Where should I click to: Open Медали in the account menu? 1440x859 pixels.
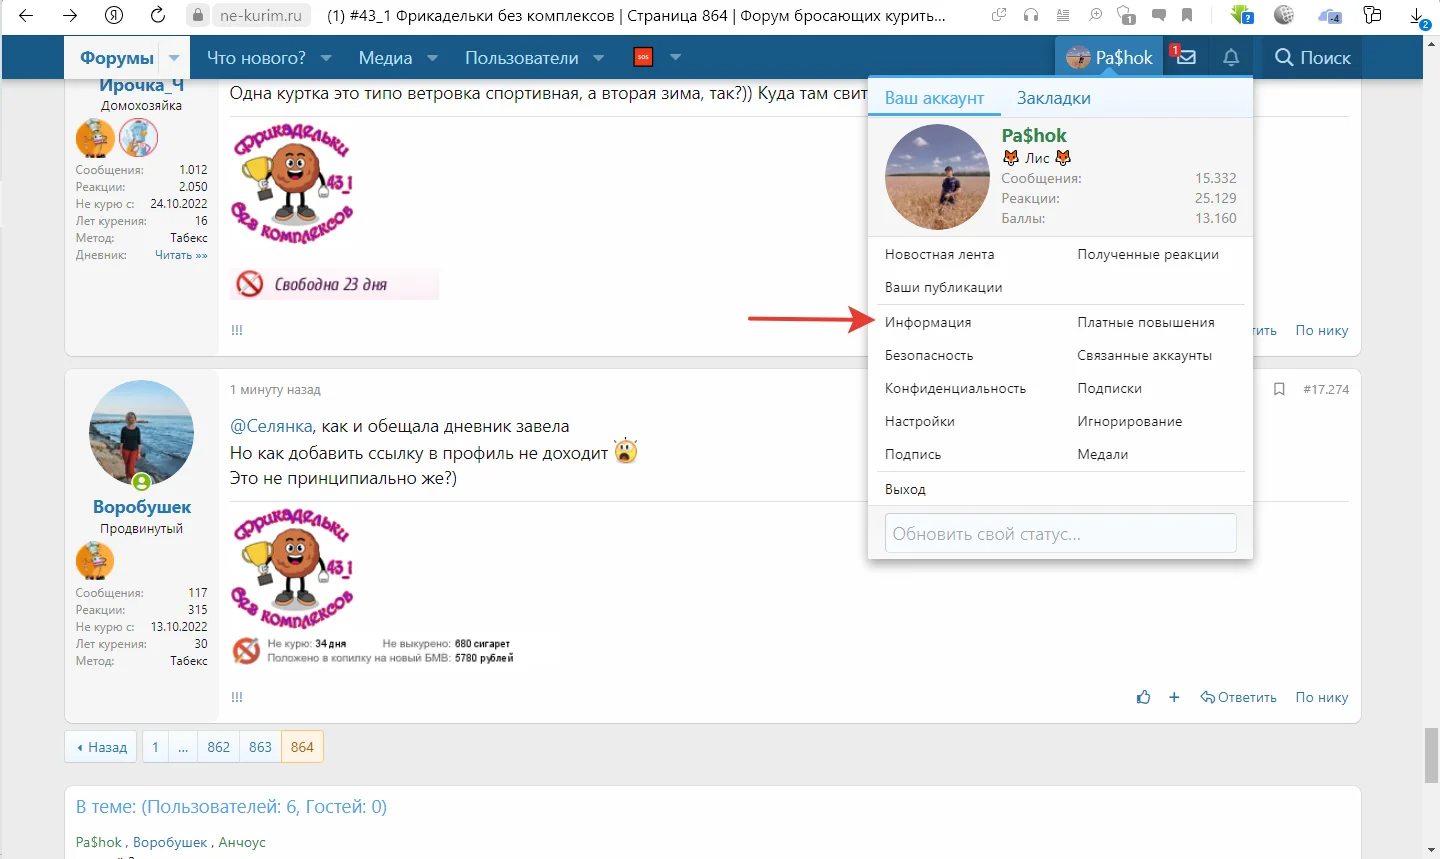point(1102,454)
